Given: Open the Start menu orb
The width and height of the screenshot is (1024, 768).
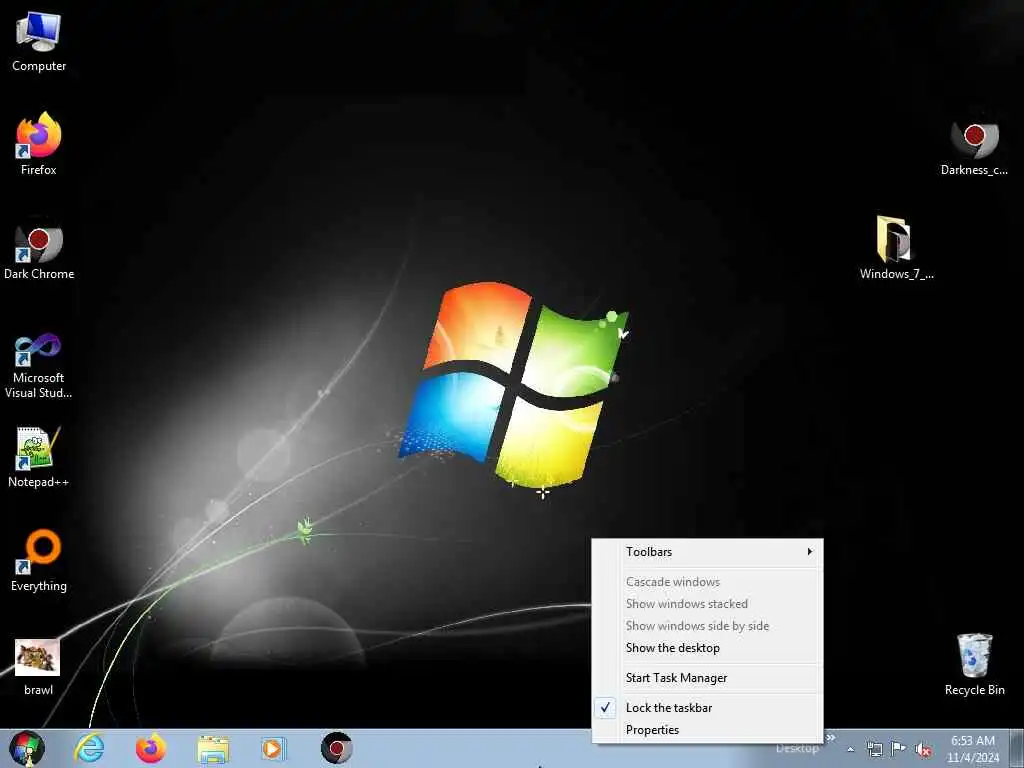Looking at the screenshot, I should [27, 748].
